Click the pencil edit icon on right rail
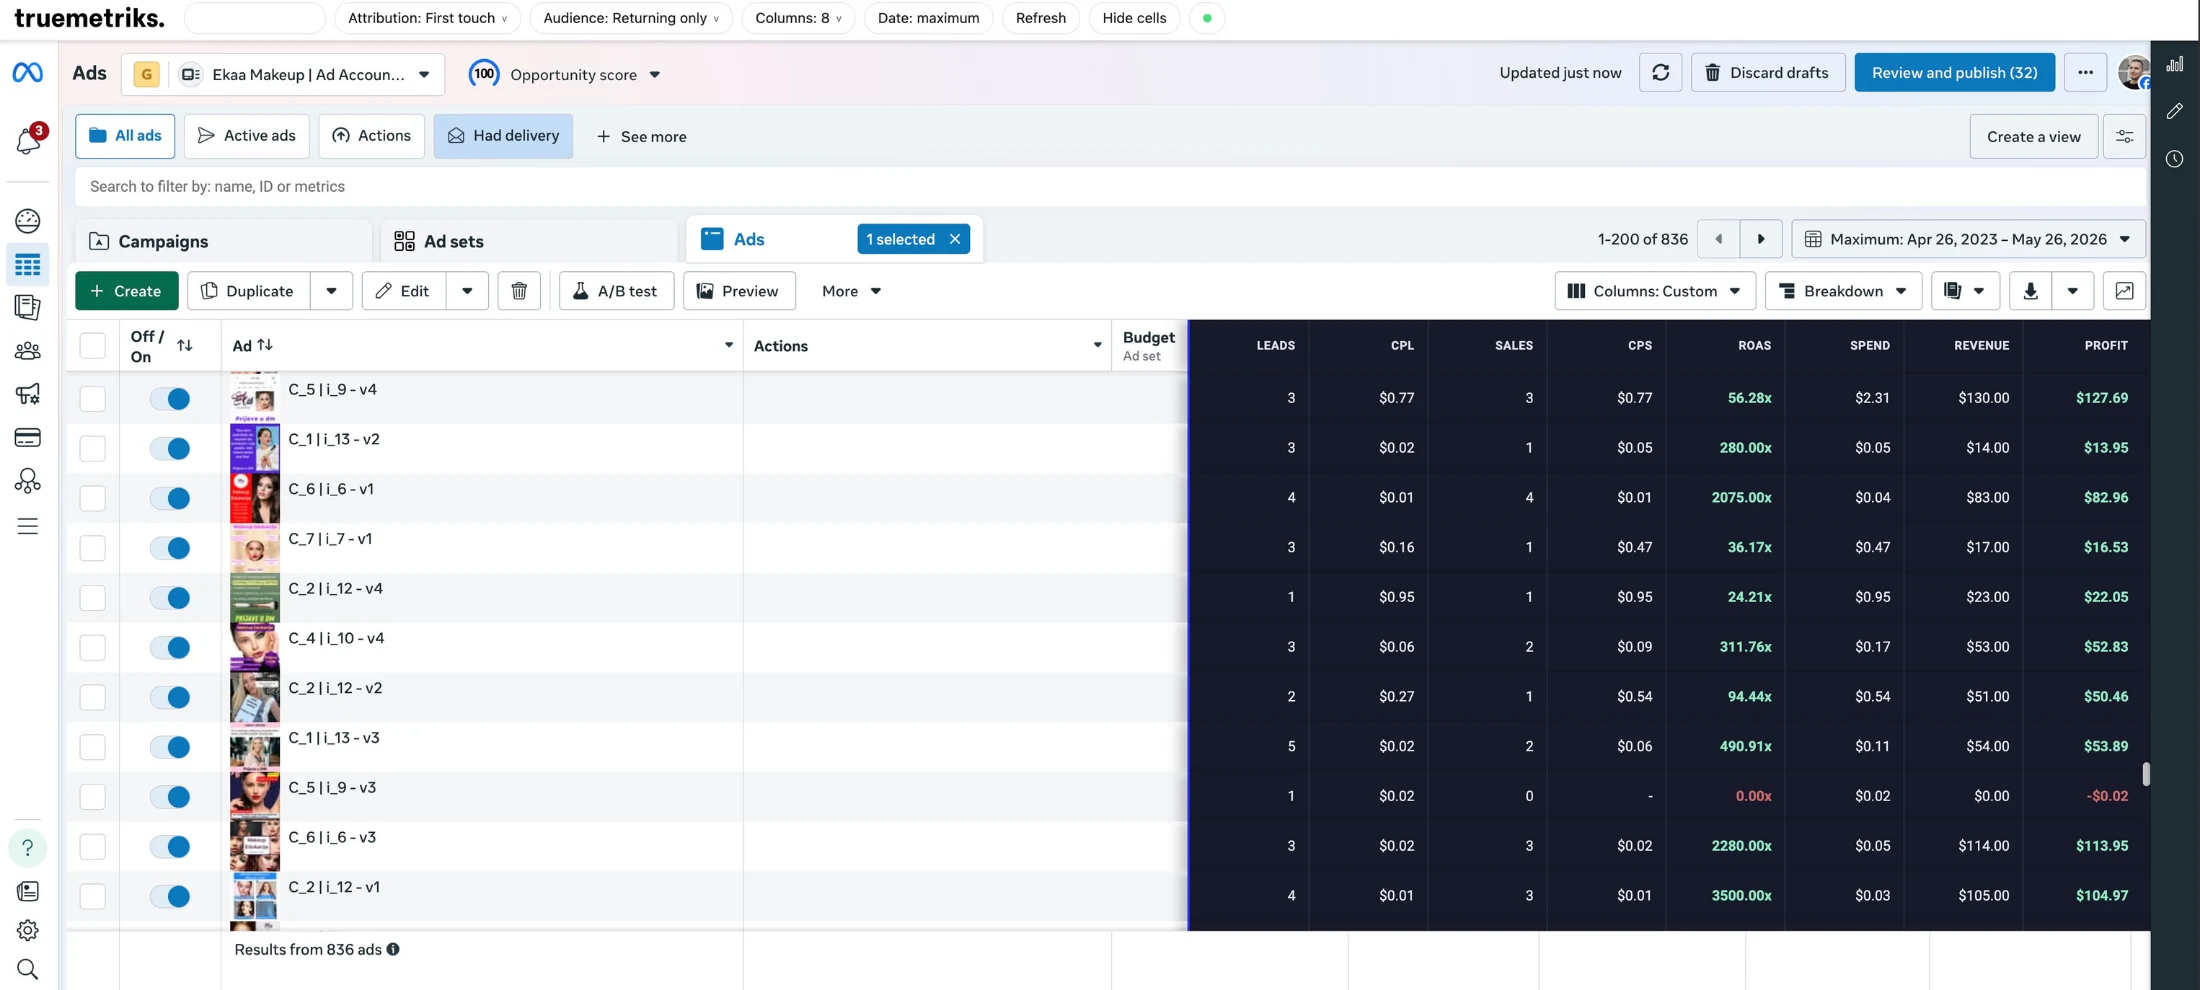Viewport: 2200px width, 990px height. [x=2174, y=111]
